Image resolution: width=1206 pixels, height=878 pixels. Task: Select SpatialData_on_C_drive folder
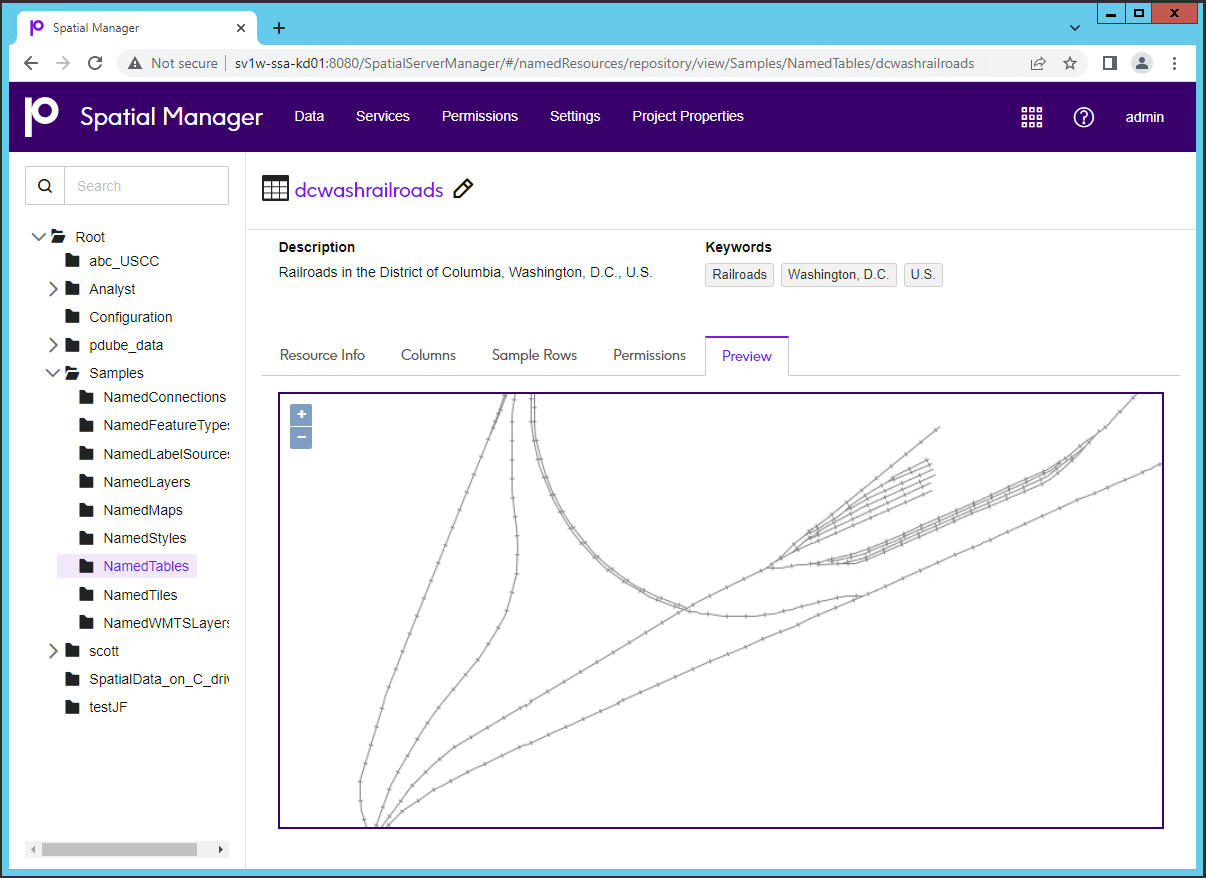click(x=159, y=679)
